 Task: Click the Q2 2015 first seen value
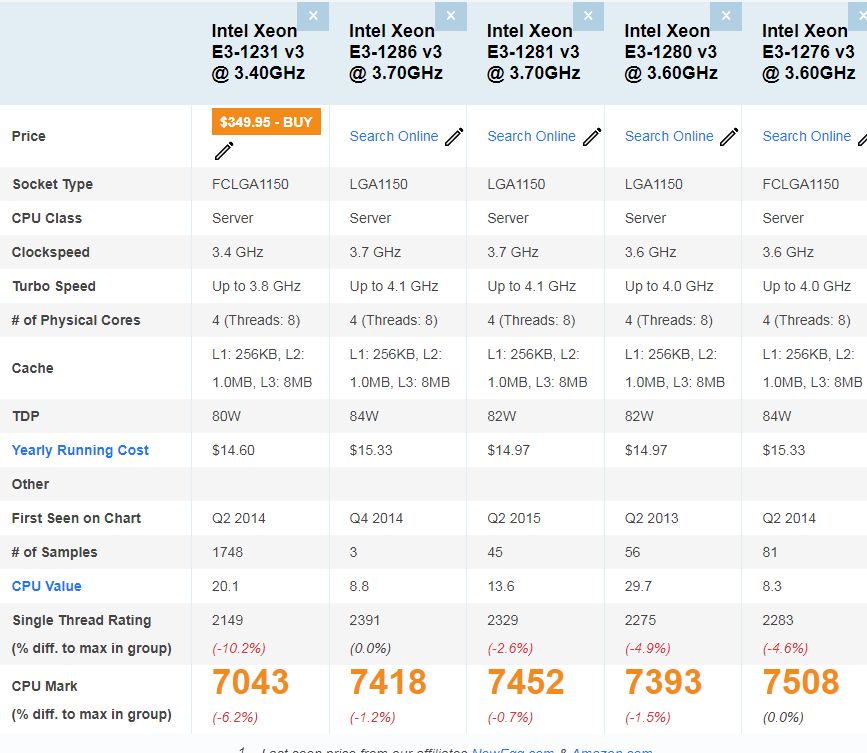click(x=514, y=518)
